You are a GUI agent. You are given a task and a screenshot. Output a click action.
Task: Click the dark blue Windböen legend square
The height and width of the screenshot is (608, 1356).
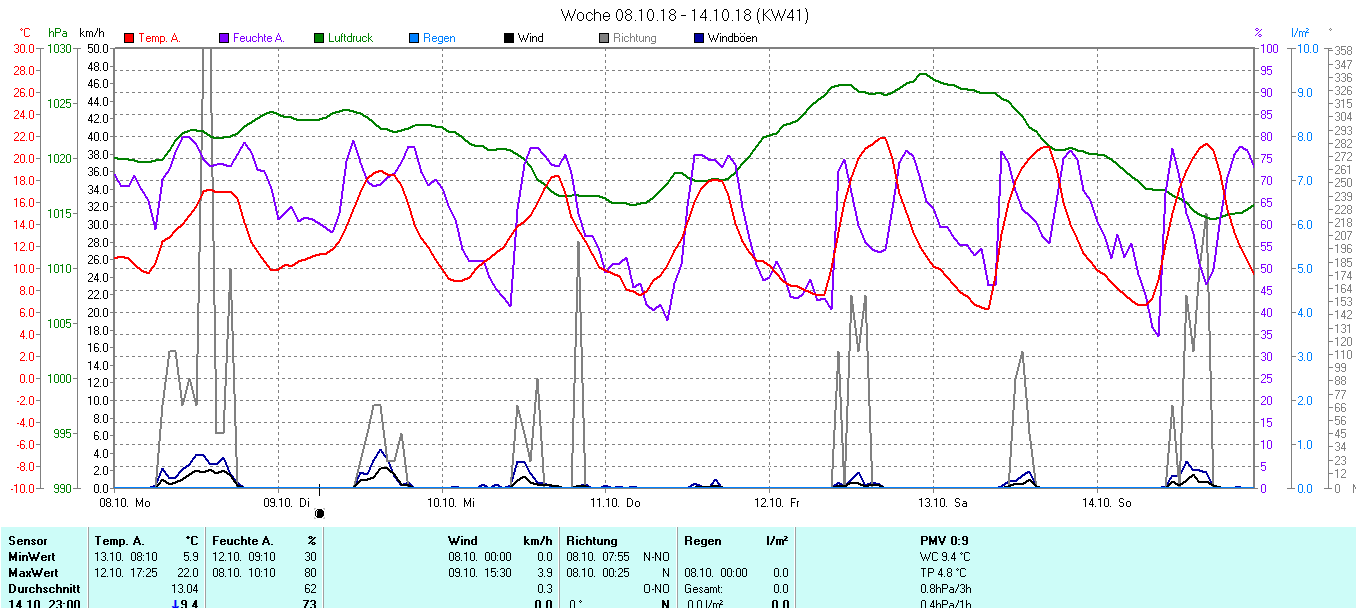point(699,39)
